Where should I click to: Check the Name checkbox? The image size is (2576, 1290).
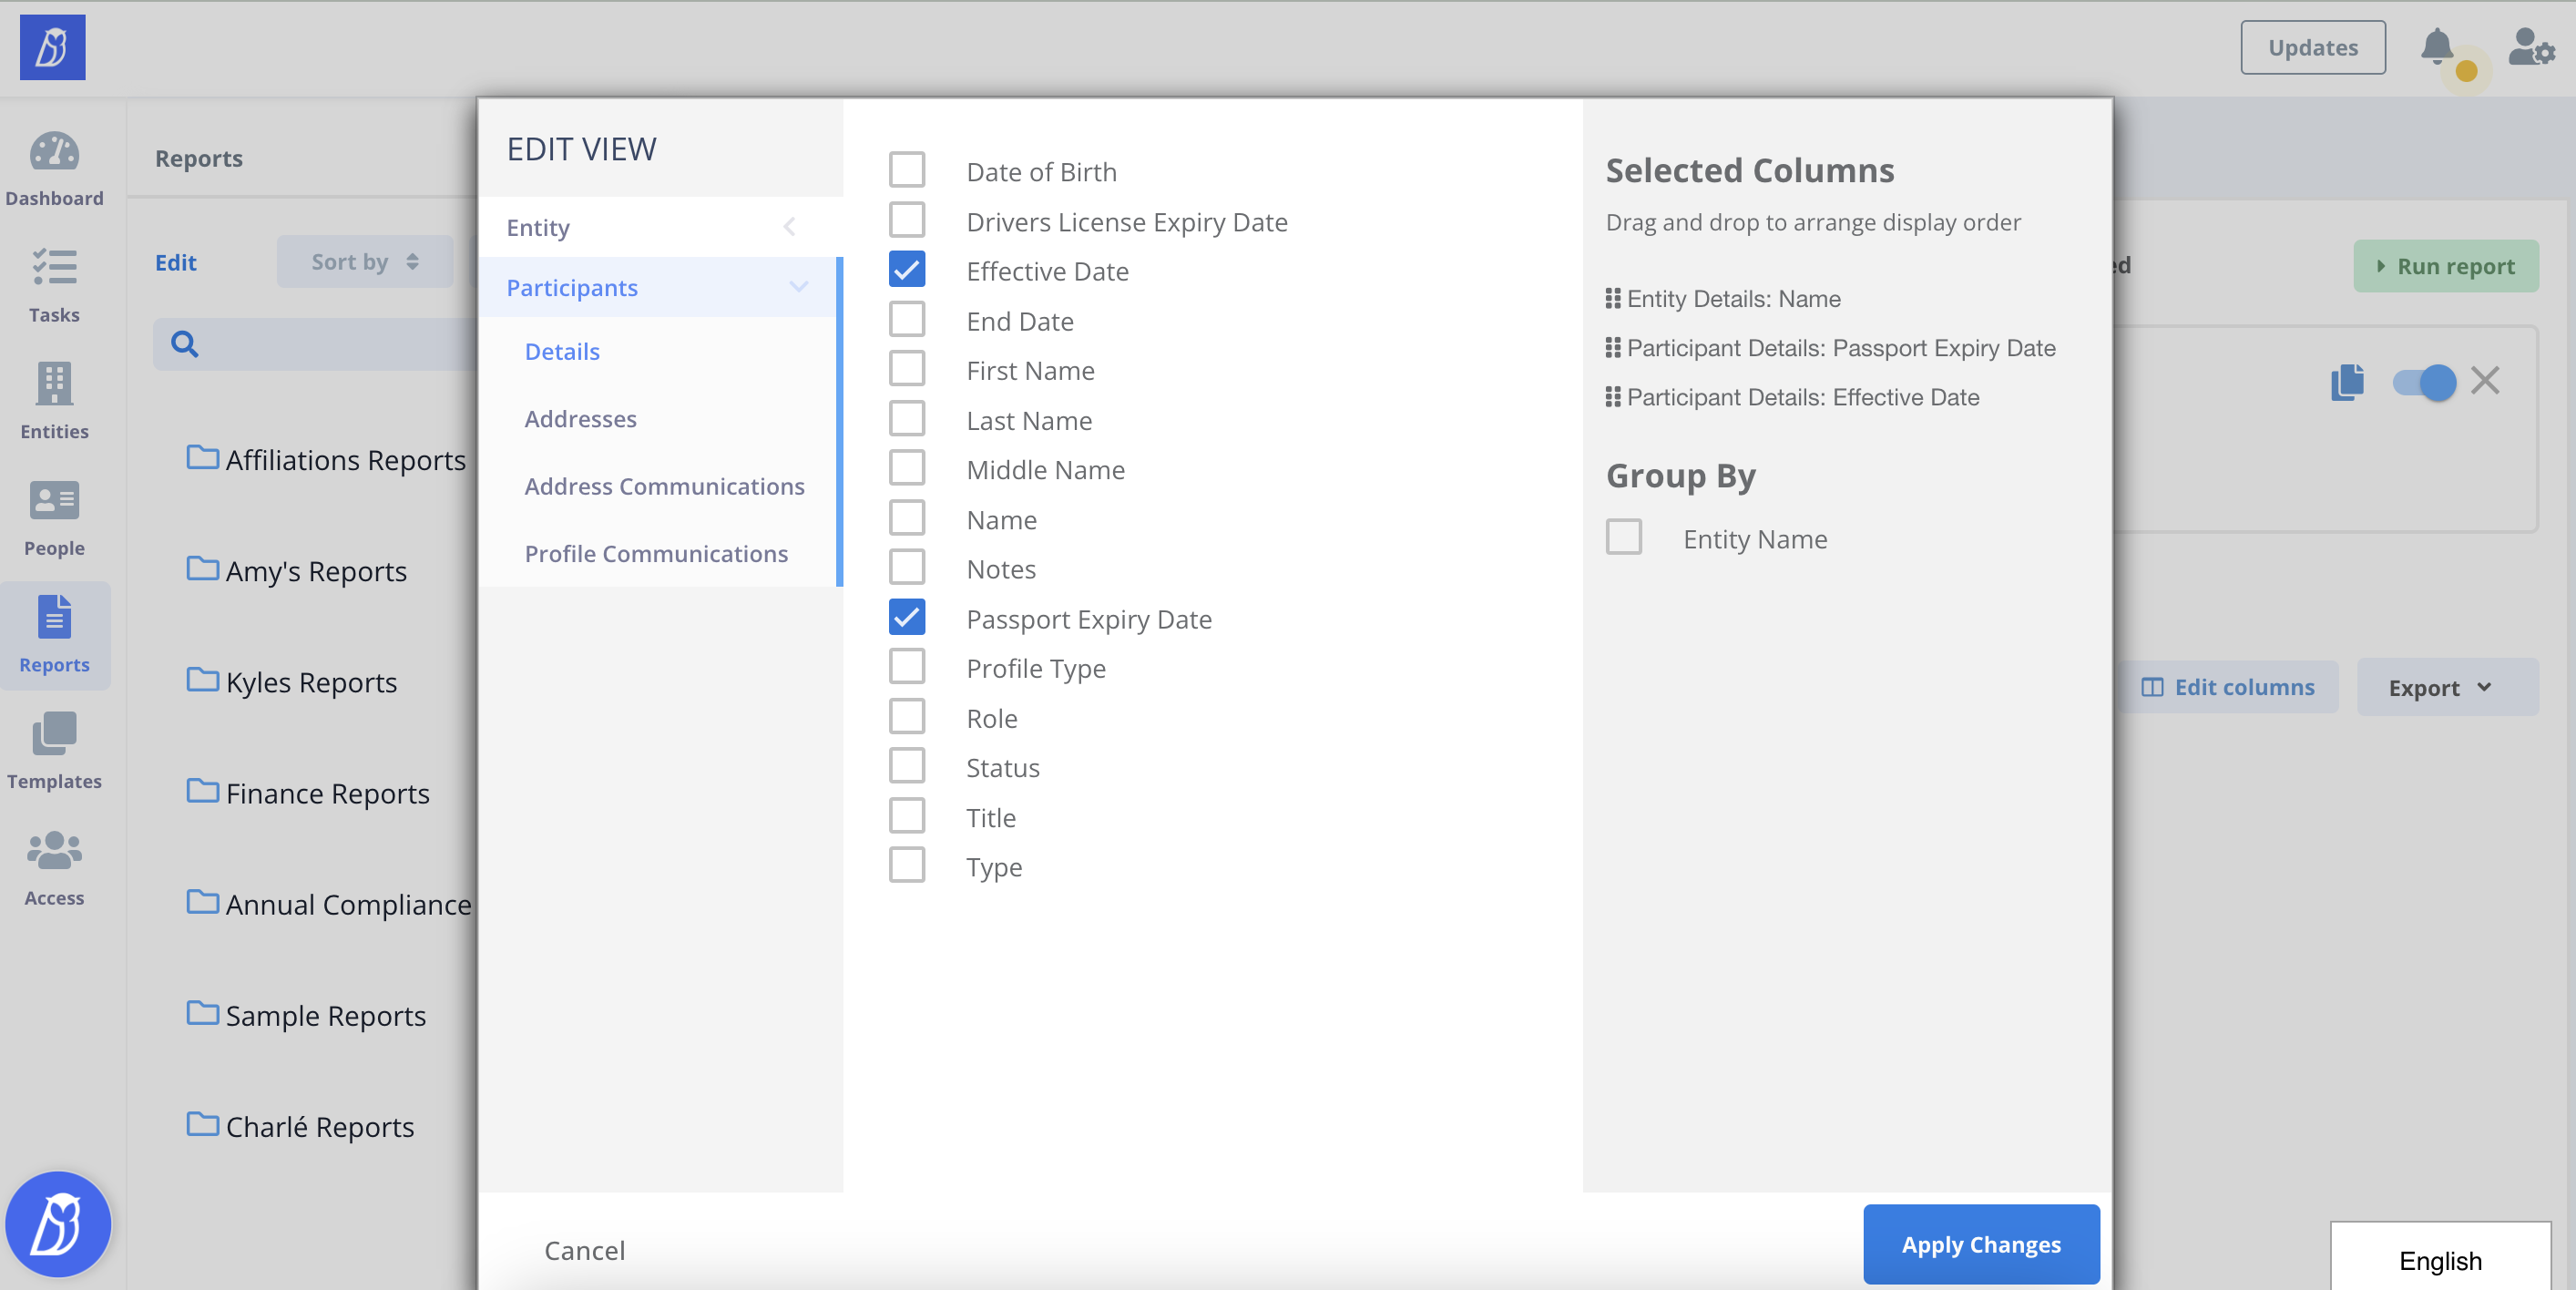907,518
